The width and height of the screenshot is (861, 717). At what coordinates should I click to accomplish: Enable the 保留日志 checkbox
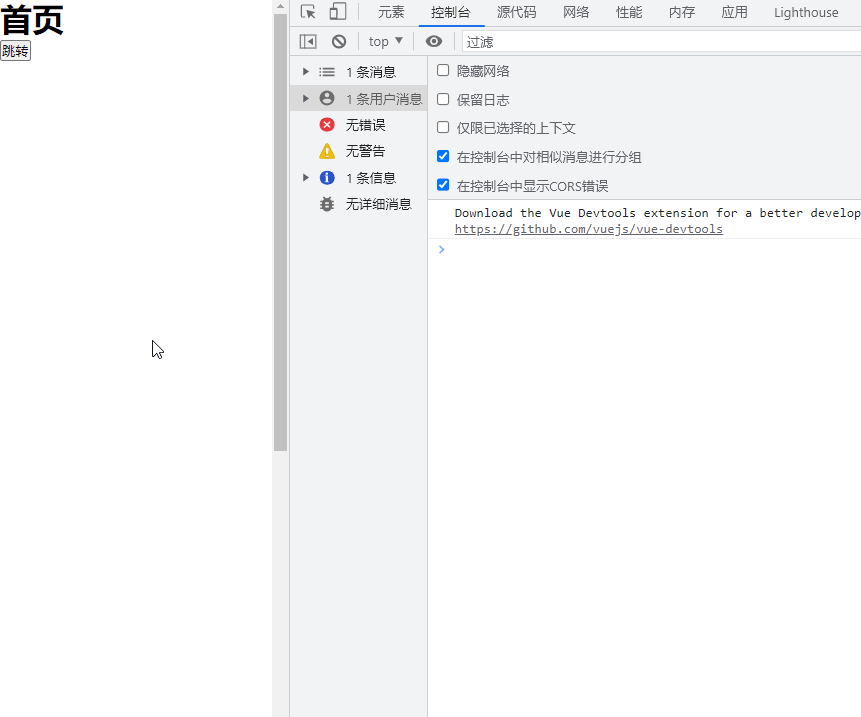[x=443, y=99]
